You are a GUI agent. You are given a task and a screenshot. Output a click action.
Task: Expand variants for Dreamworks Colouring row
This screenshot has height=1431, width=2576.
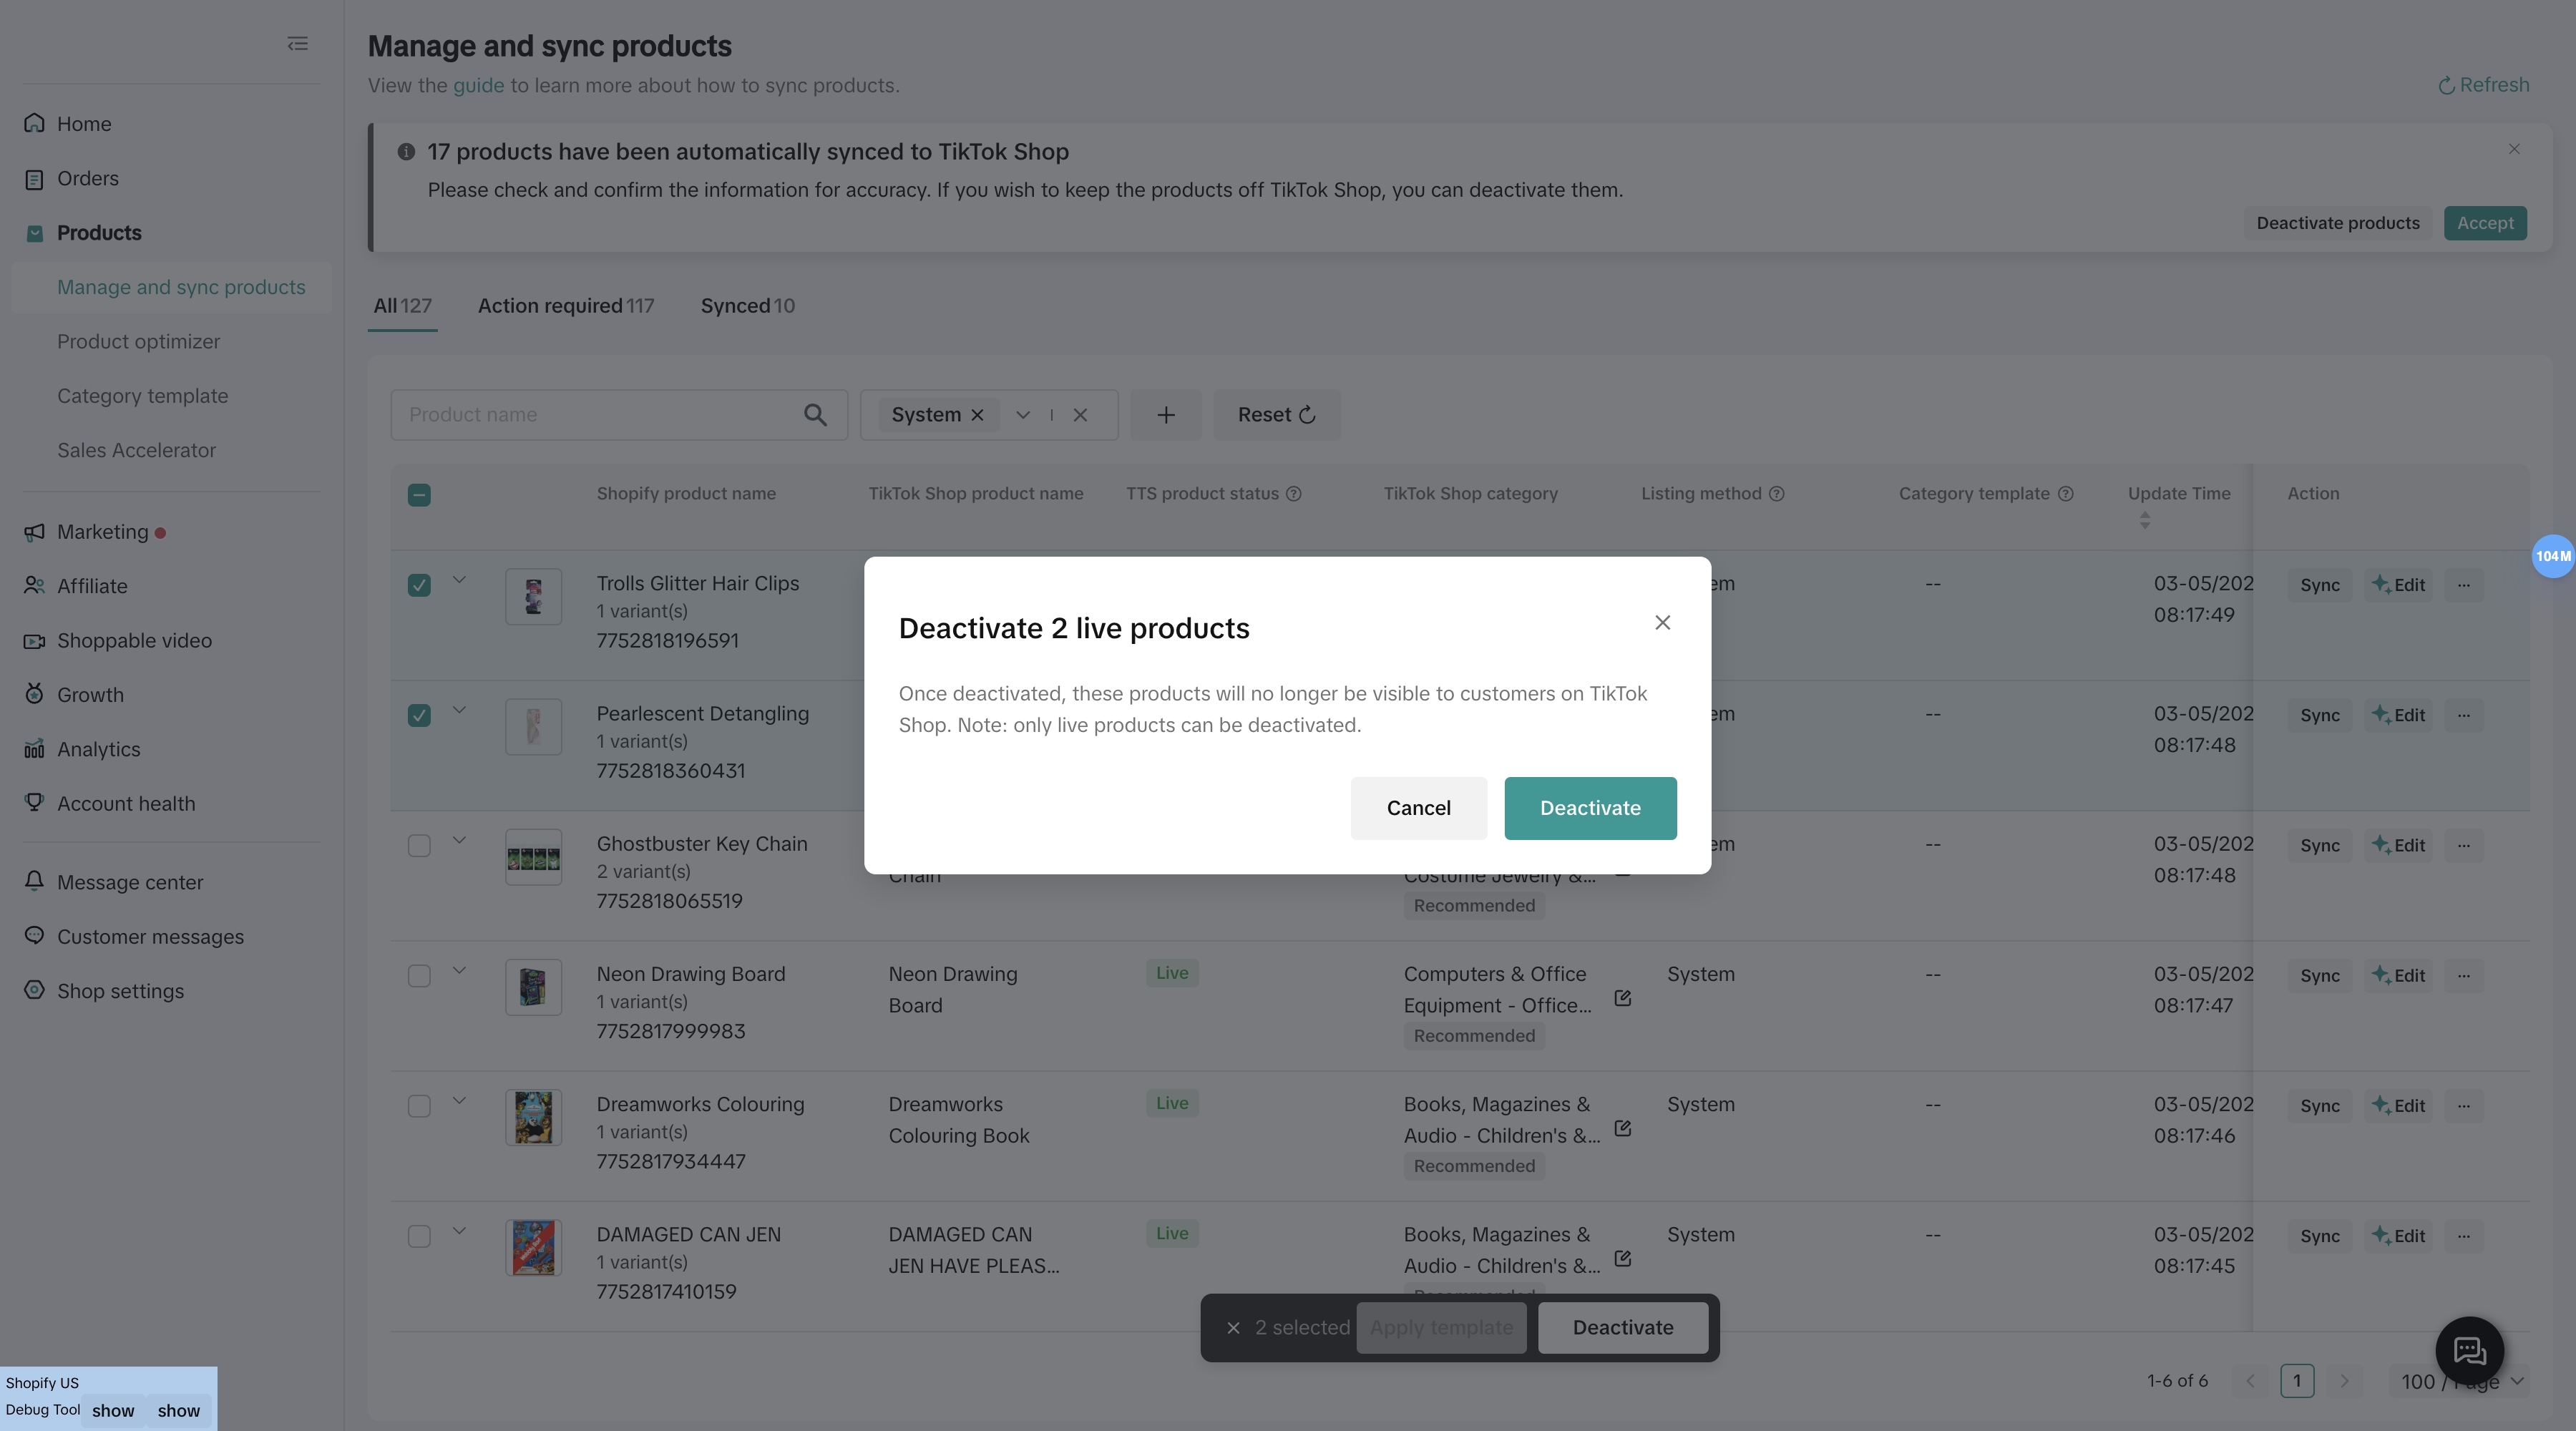click(x=459, y=1100)
